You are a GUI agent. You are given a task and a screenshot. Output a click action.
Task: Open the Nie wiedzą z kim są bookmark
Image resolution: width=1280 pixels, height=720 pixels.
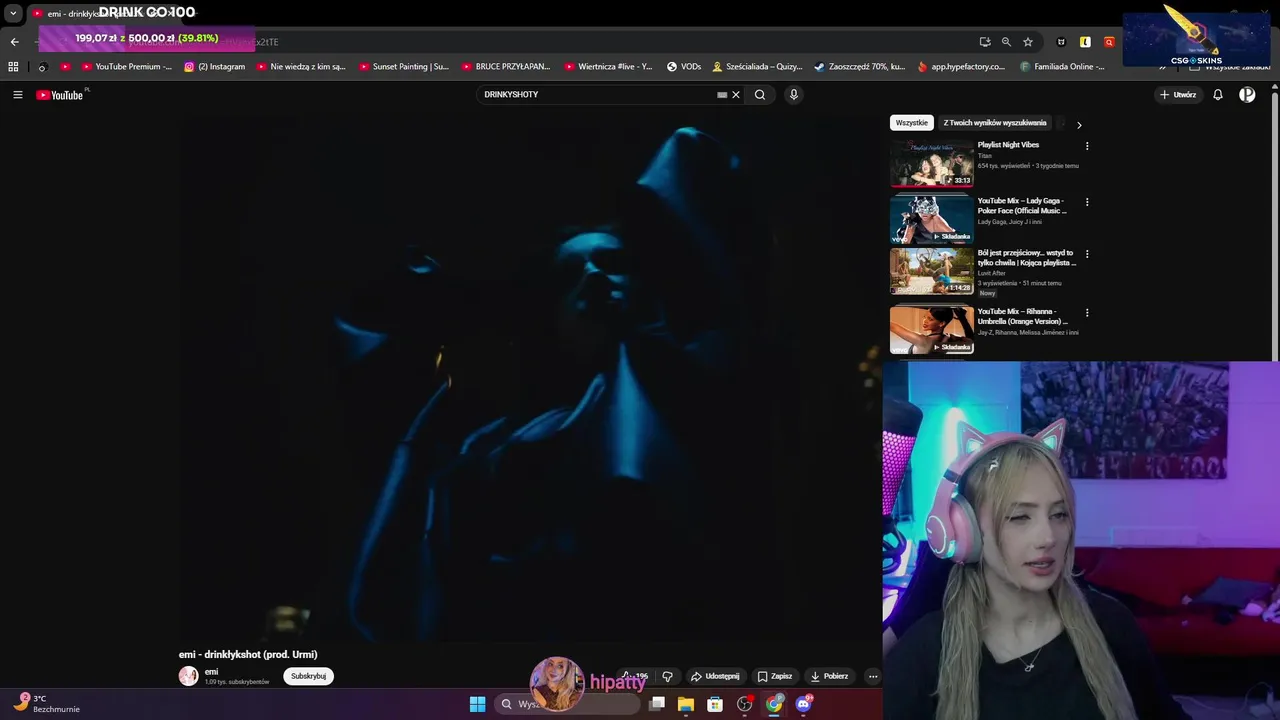(301, 67)
